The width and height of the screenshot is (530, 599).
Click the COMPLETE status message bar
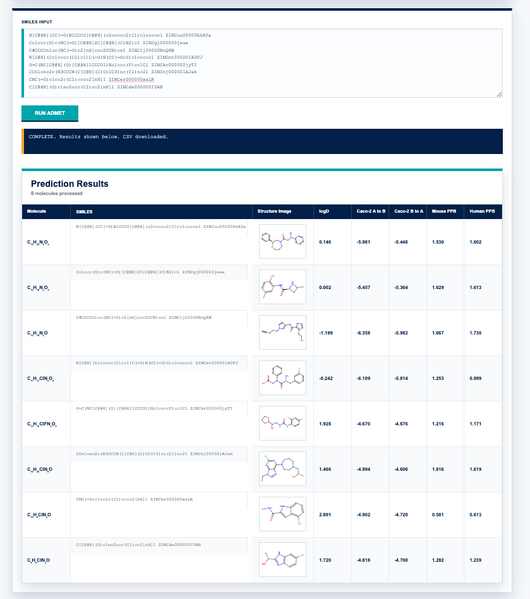coord(262,141)
